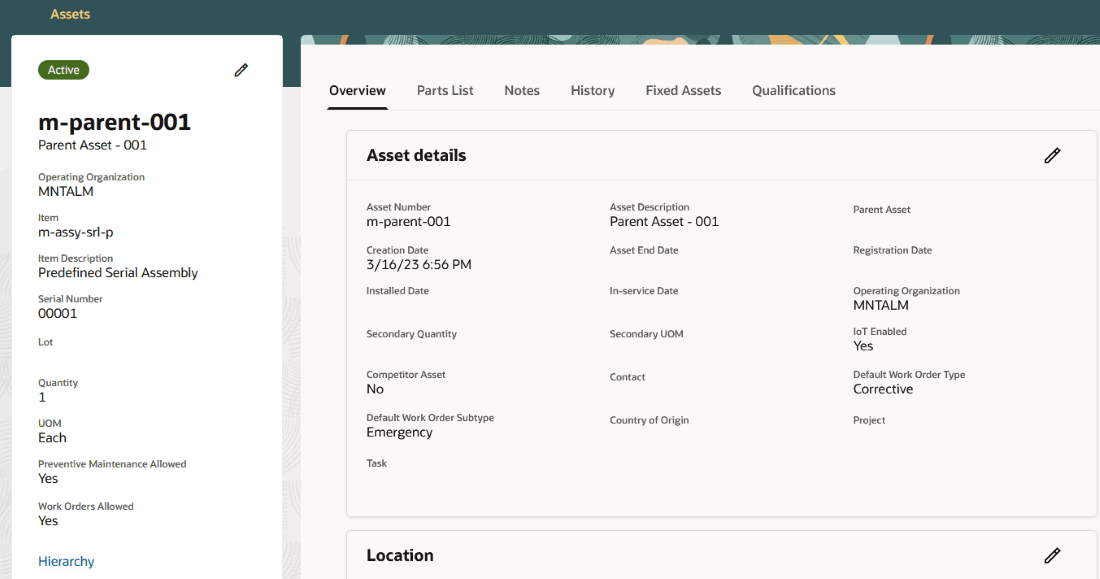Select the Overview tab
Screen dimensions: 1100x579
[x=357, y=90]
